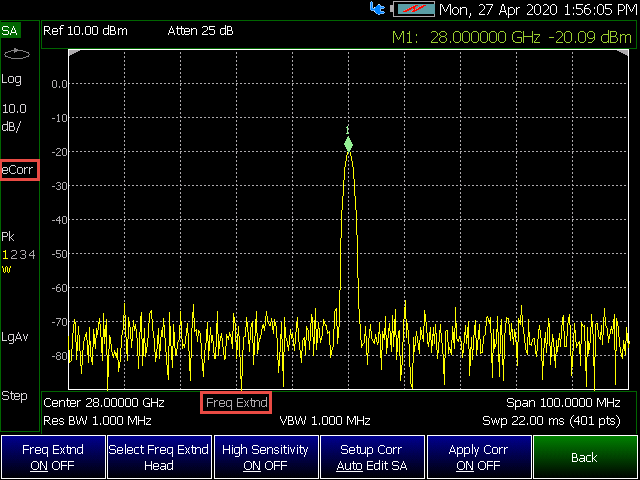
Task: Click the Atten 25 dB readout
Action: (x=200, y=31)
